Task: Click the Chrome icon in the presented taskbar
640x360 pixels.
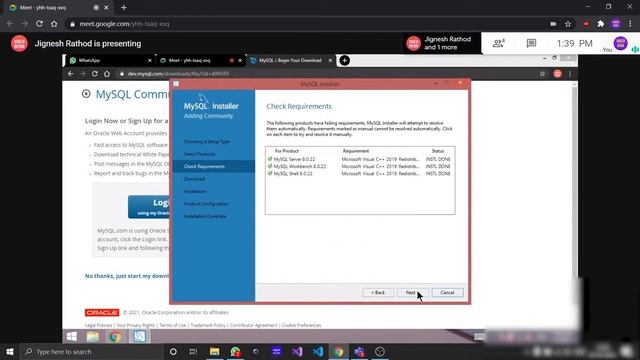Action: [115, 336]
